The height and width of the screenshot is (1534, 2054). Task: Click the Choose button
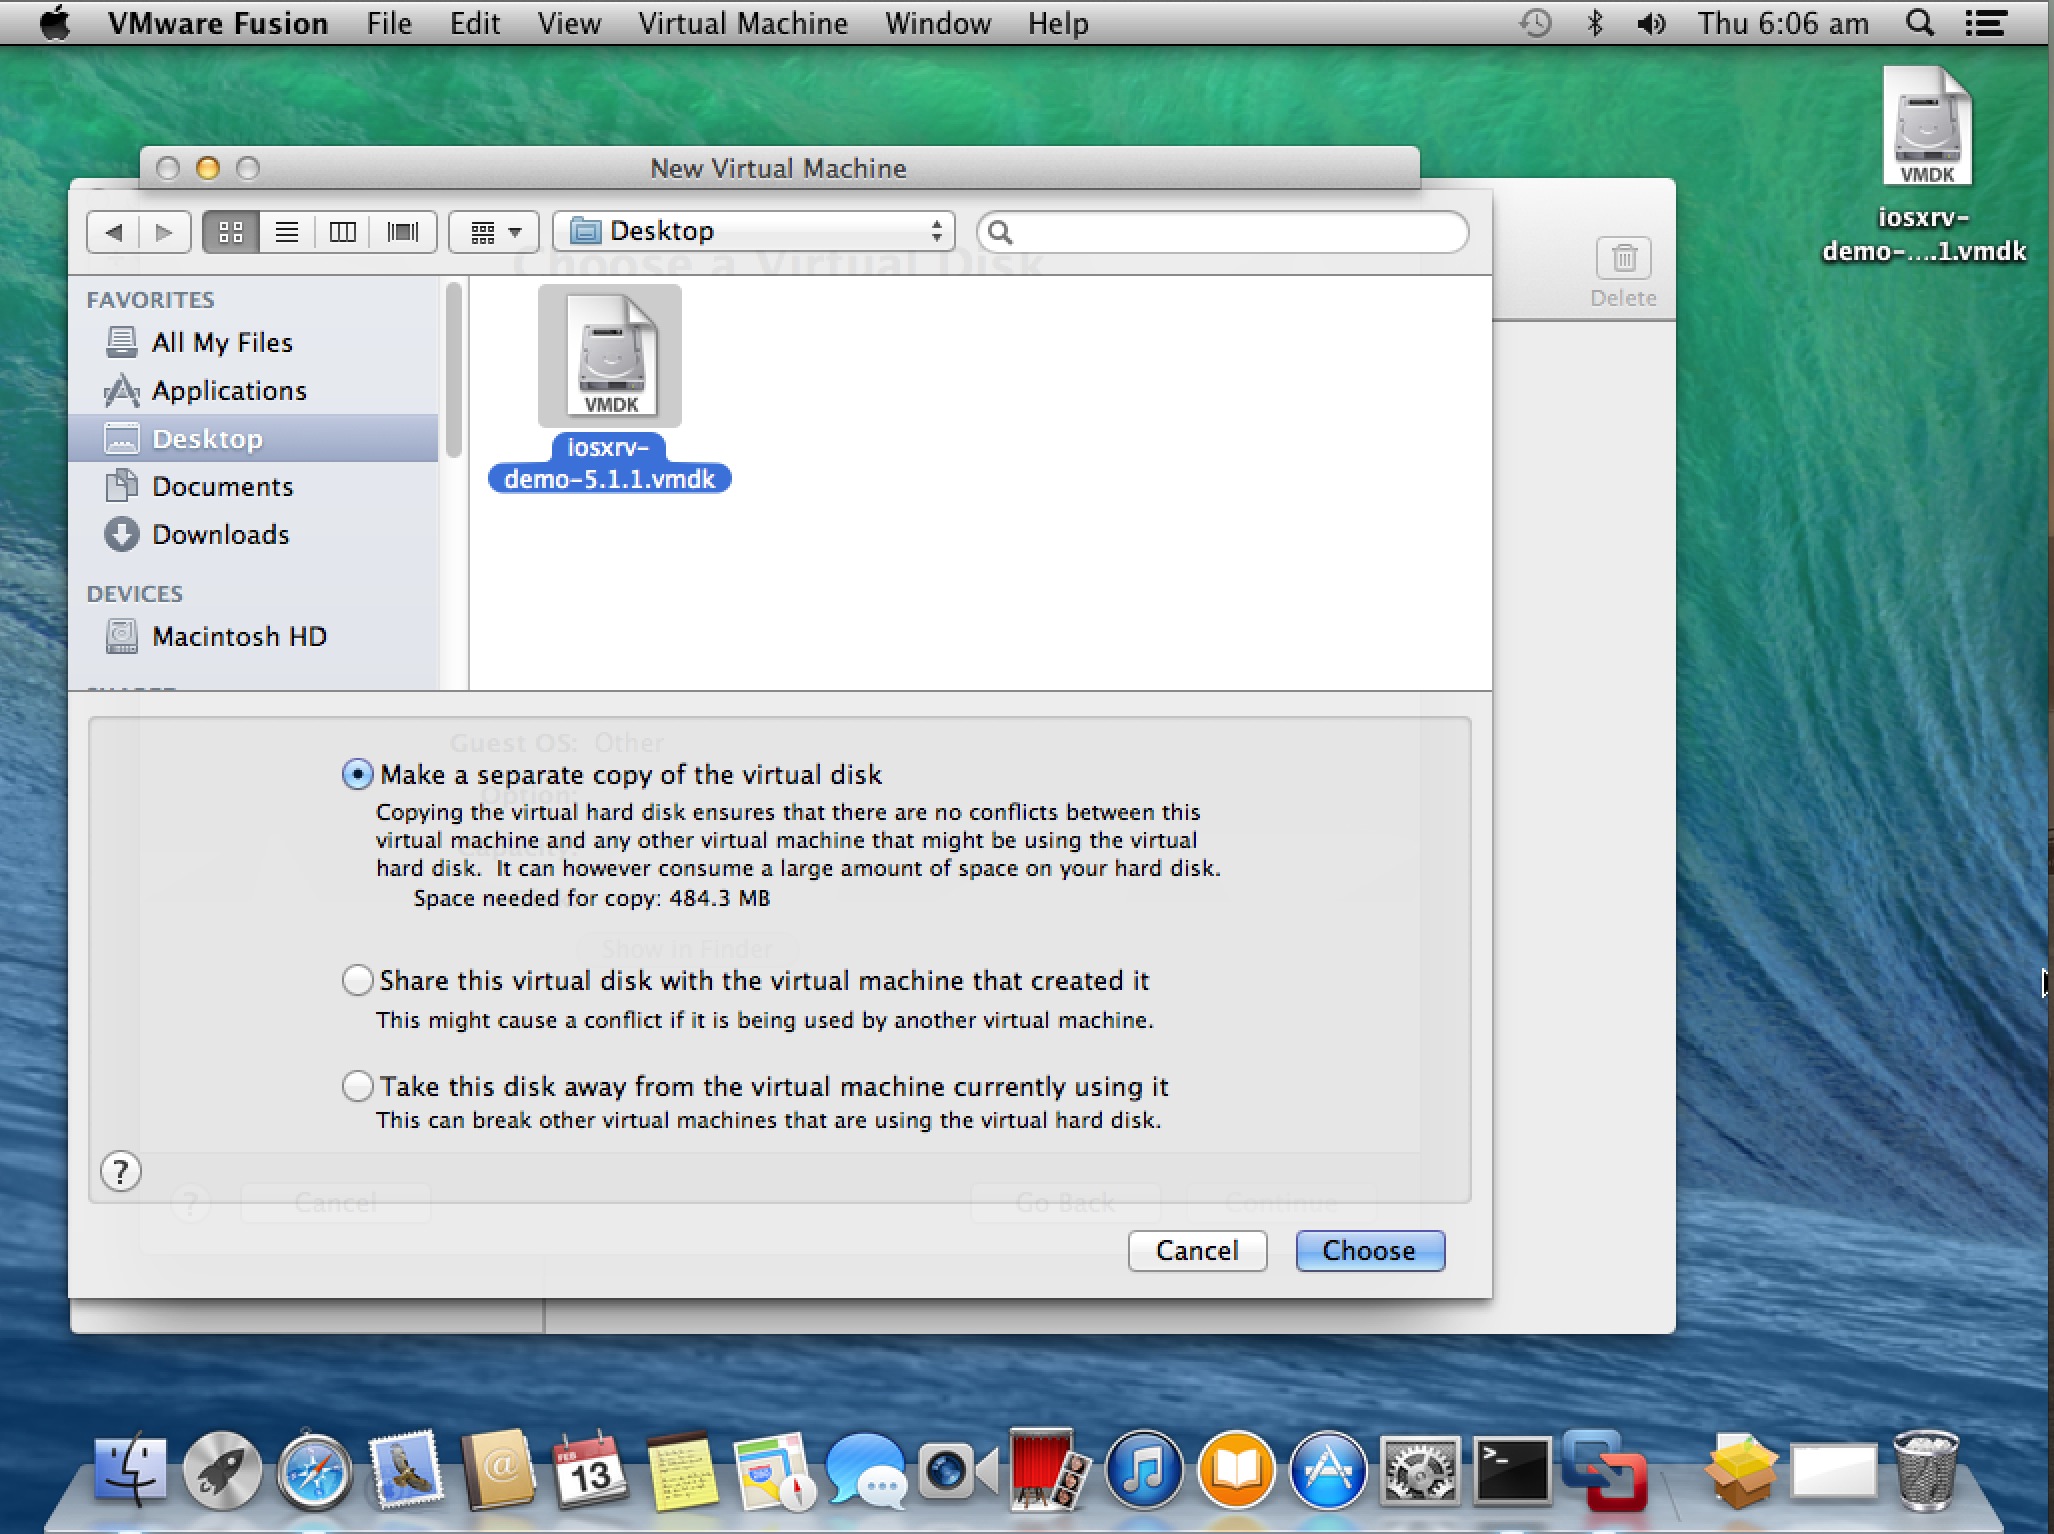1370,1251
